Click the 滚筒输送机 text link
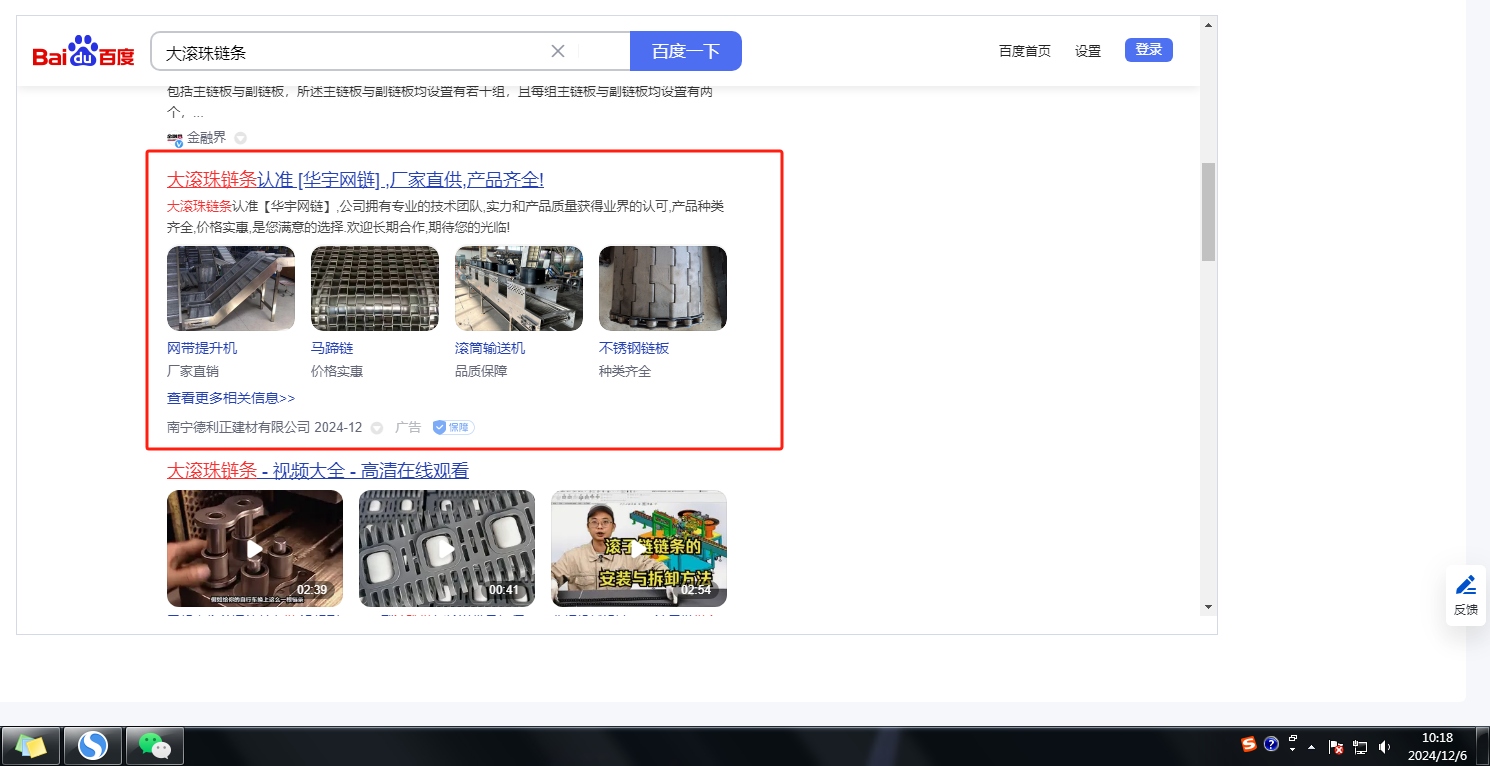1490x766 pixels. pos(490,348)
